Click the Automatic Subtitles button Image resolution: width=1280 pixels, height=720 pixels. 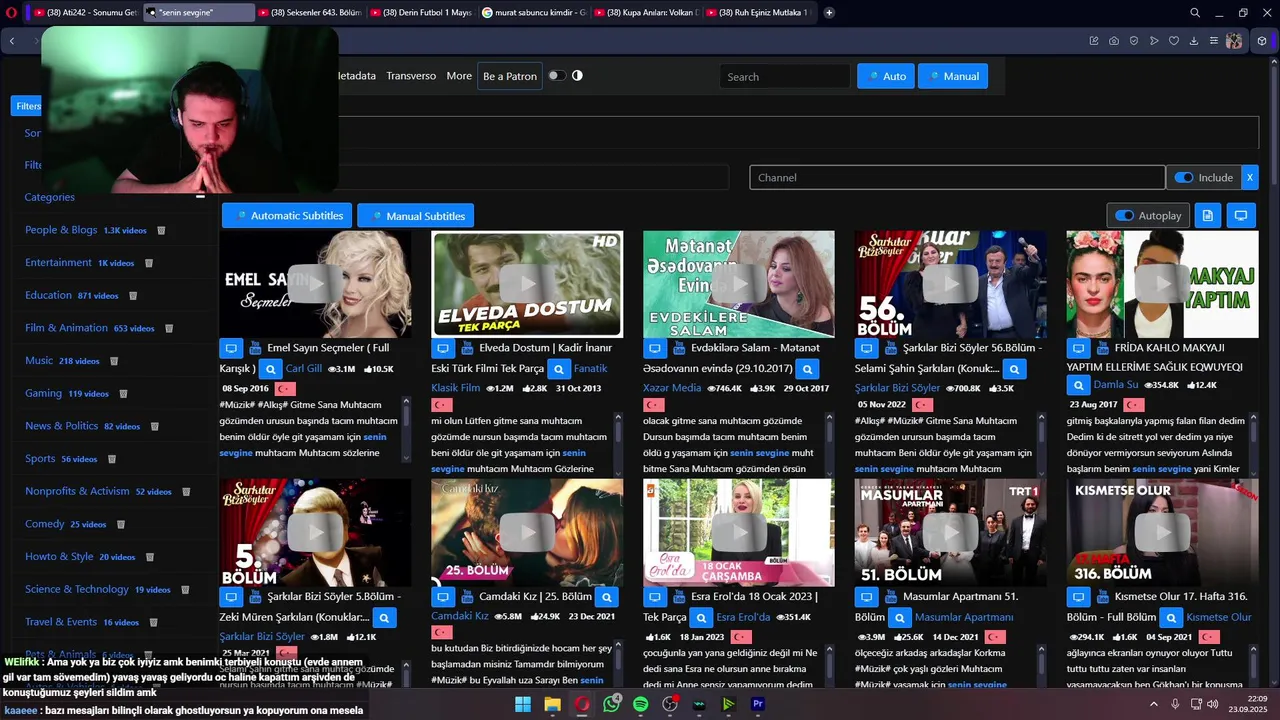[287, 215]
